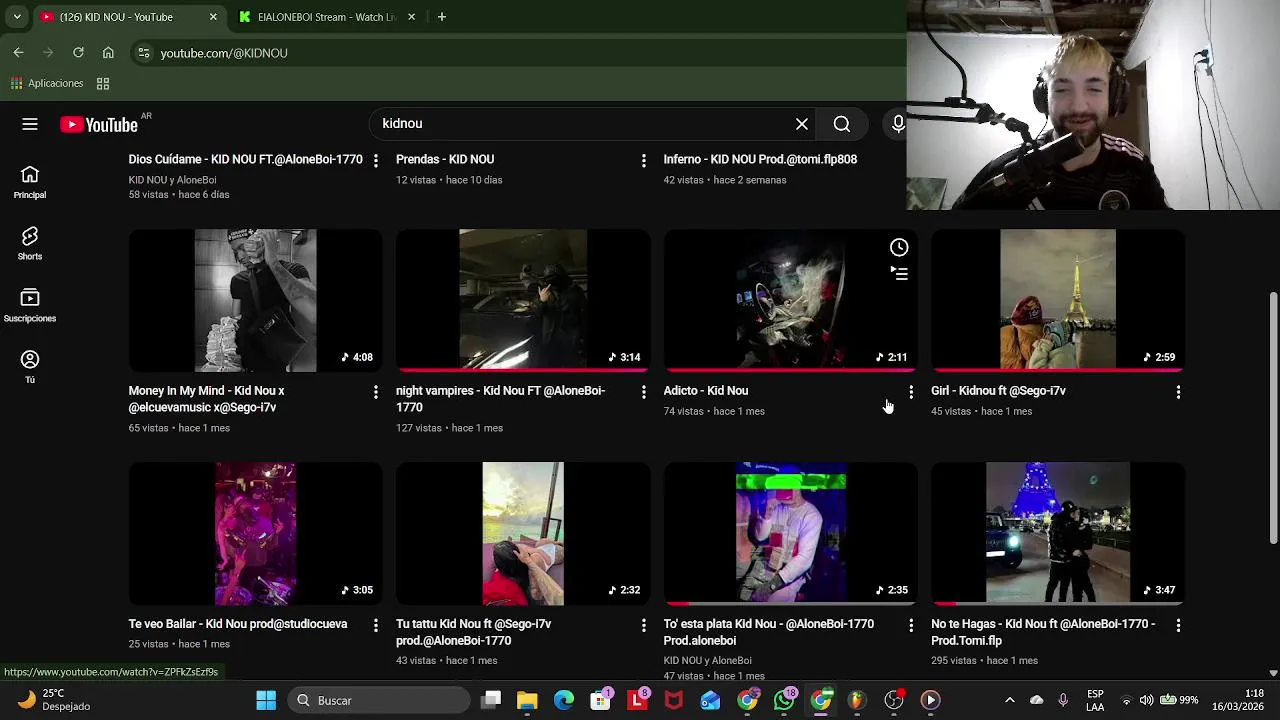
Task: Show tab search dropdown arrow
Action: click(17, 17)
